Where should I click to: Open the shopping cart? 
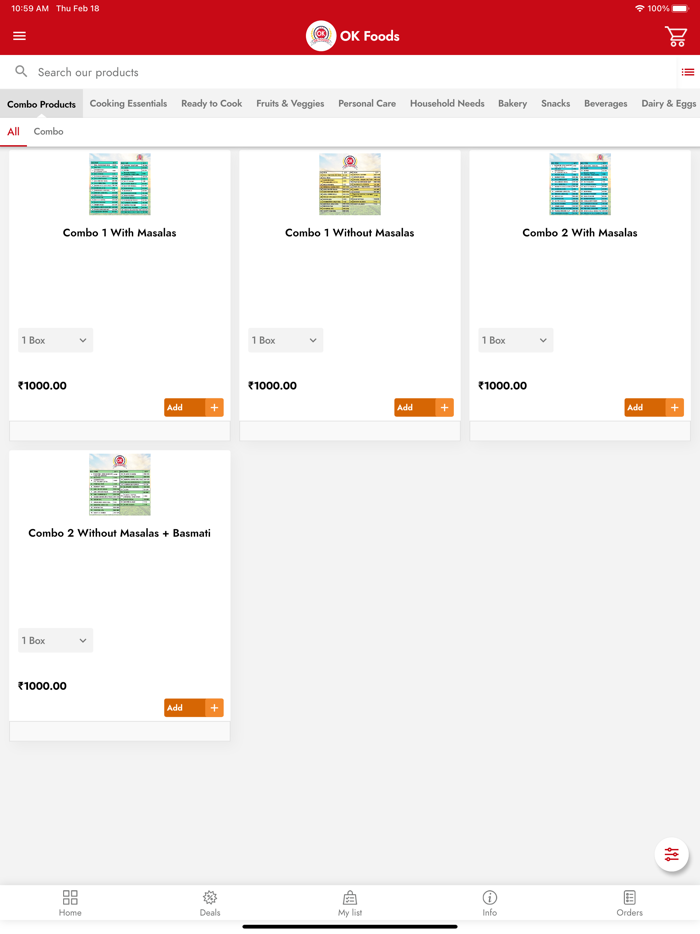676,36
